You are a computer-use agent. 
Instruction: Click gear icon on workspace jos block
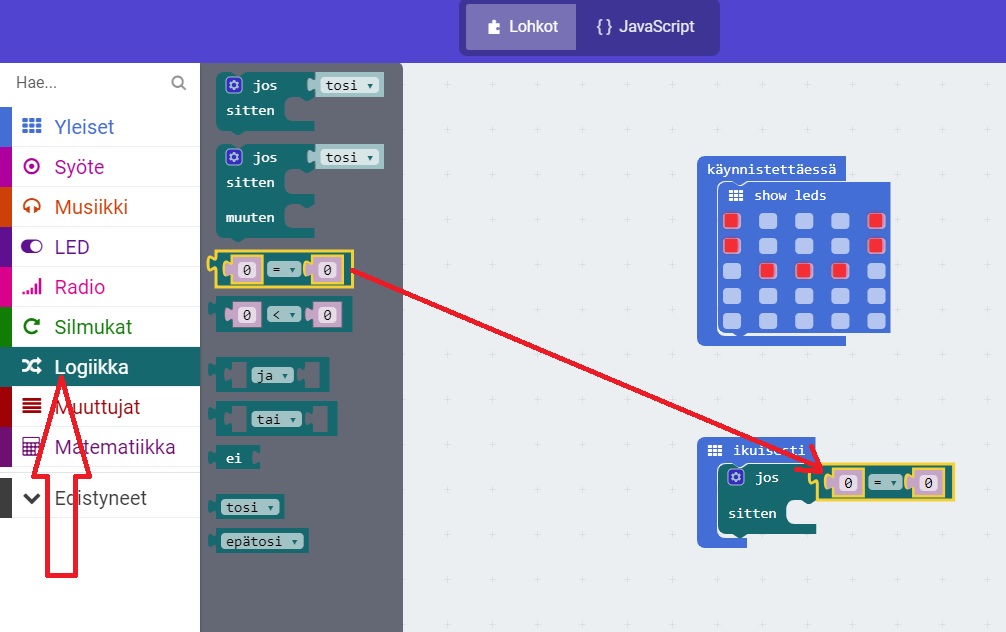(736, 478)
